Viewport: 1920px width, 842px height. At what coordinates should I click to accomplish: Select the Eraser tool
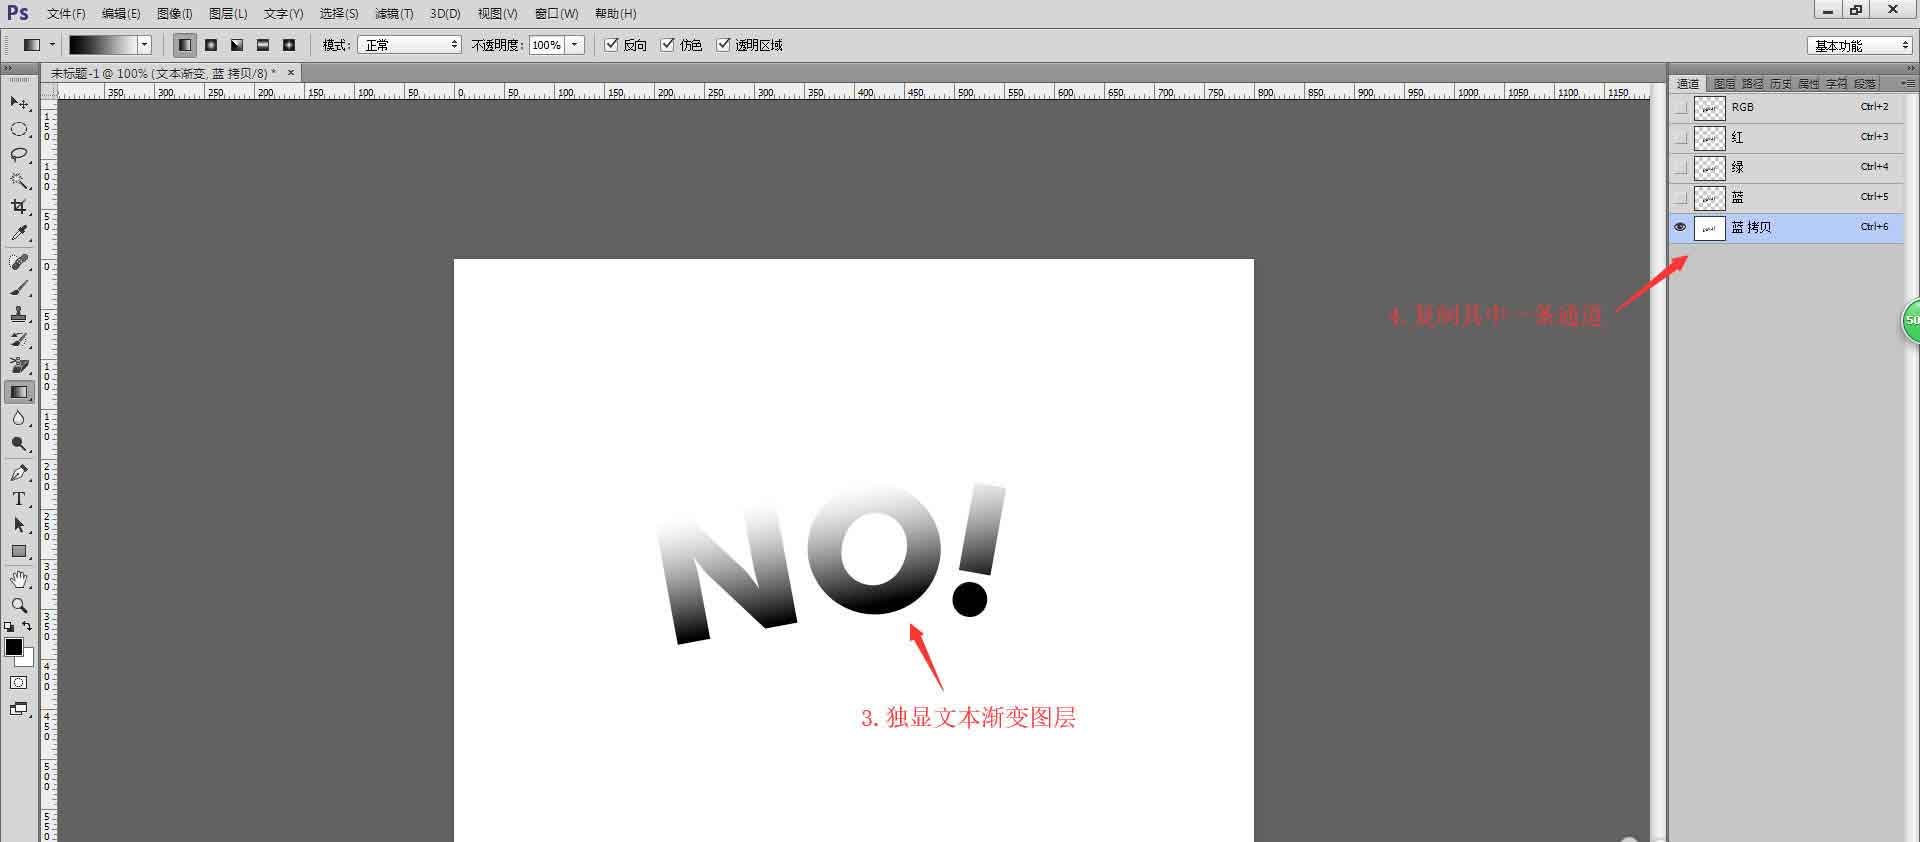19,366
